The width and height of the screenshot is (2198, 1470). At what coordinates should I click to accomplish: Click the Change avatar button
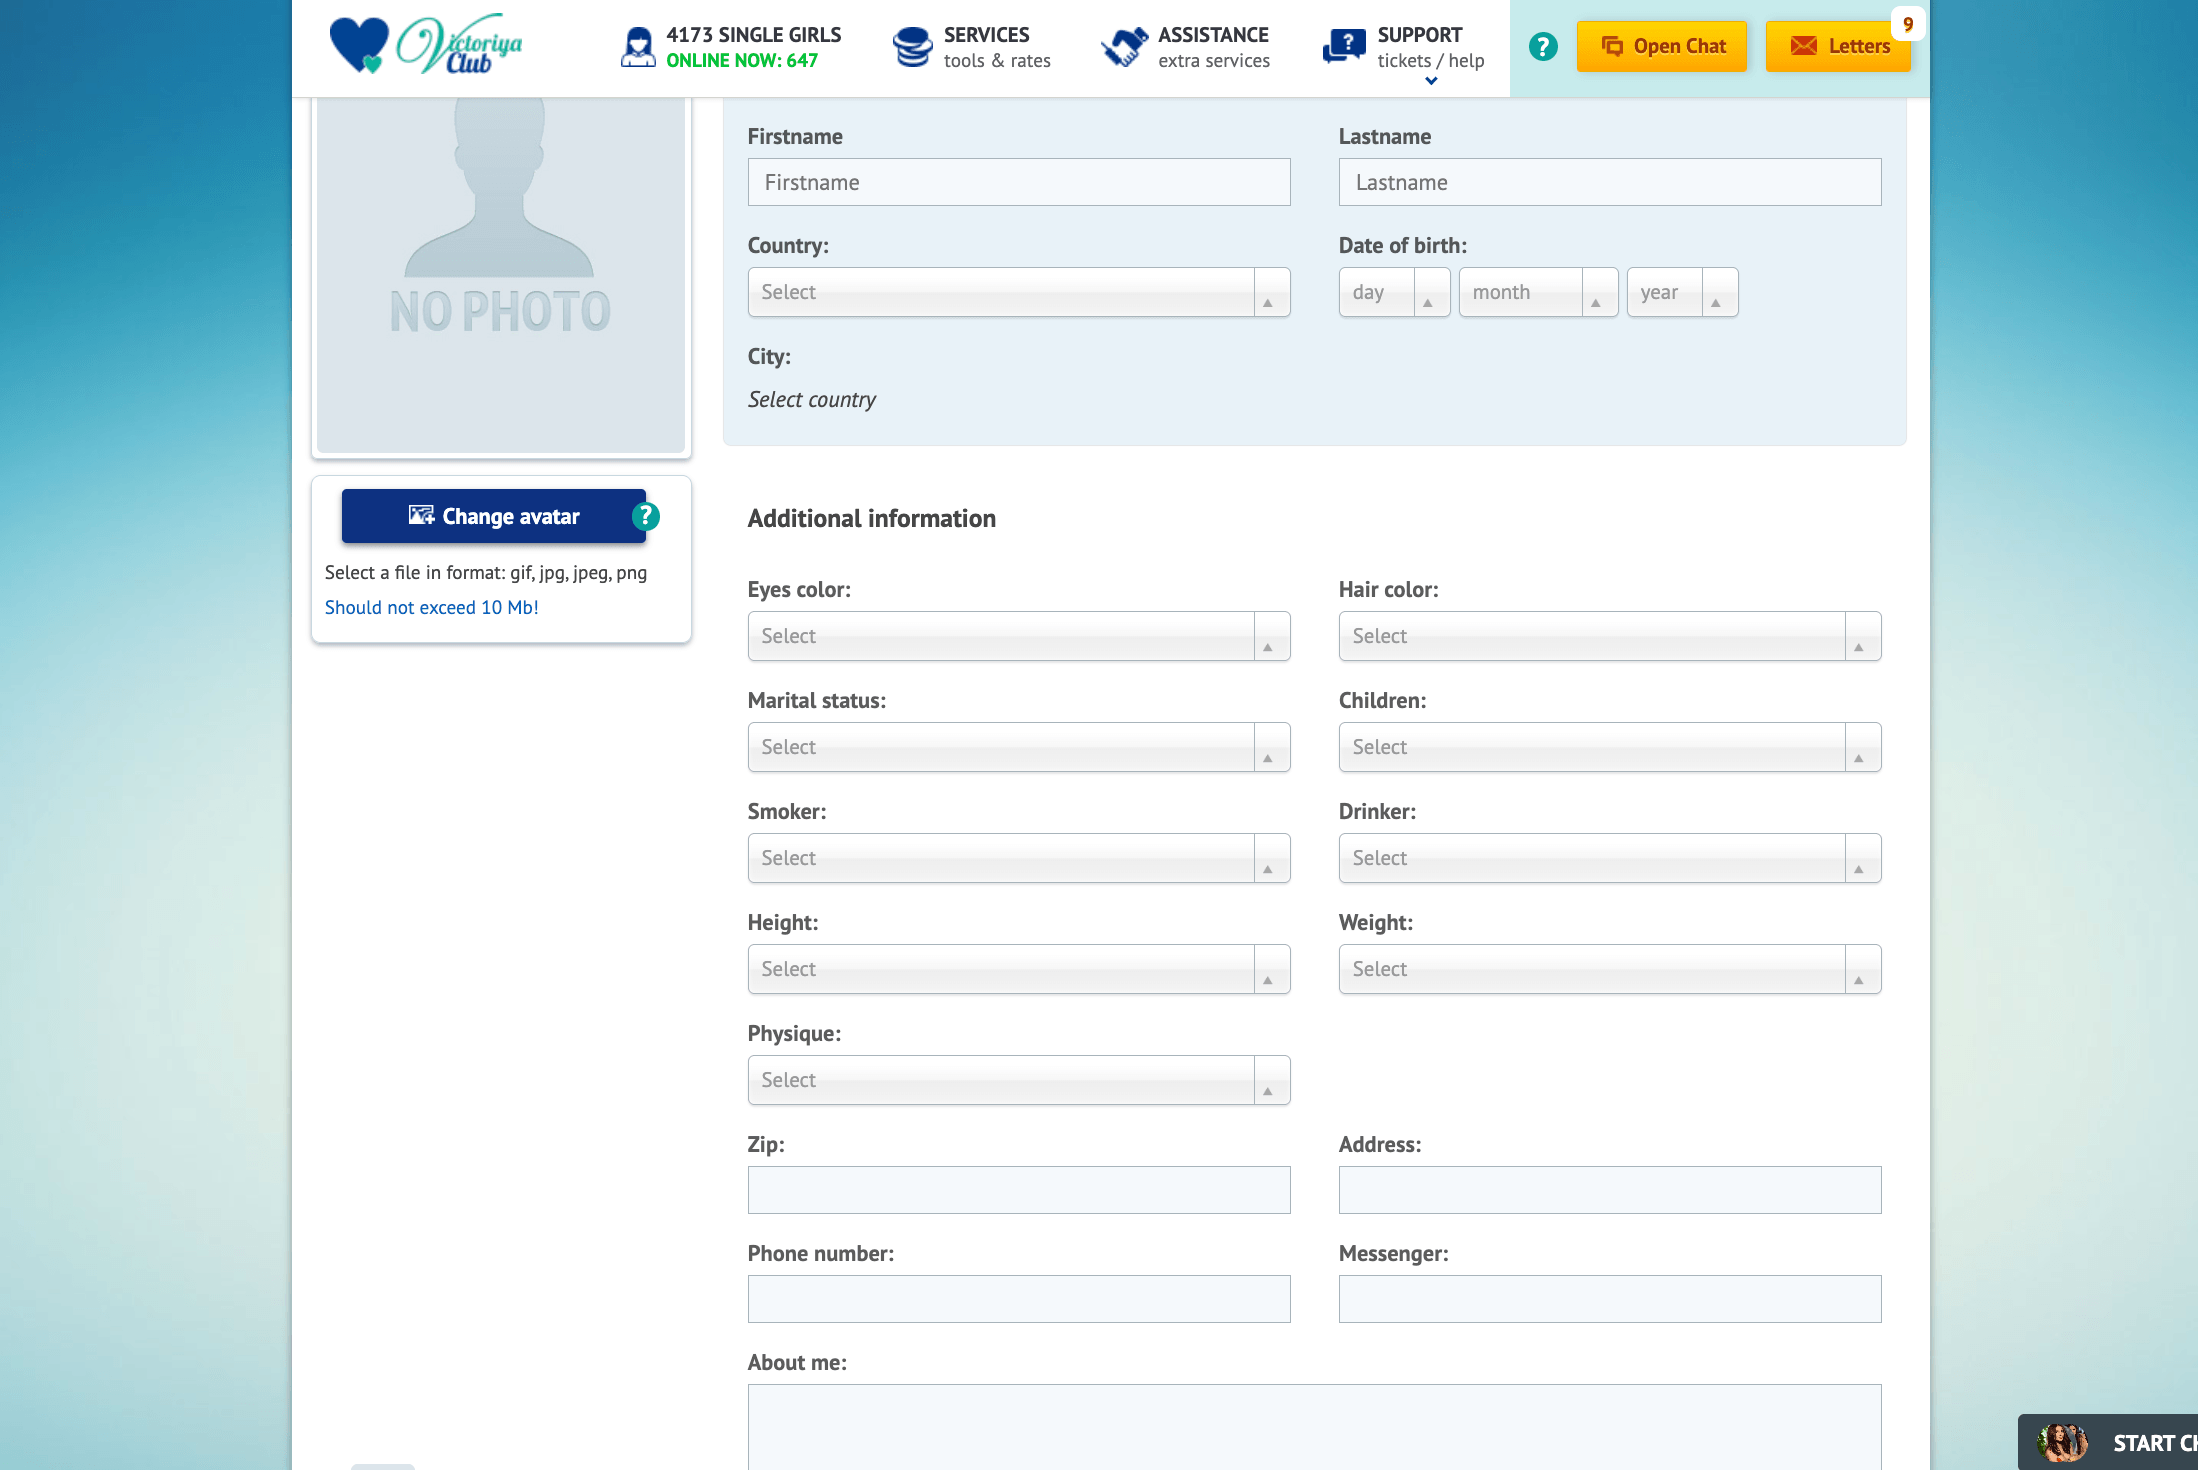(x=494, y=516)
